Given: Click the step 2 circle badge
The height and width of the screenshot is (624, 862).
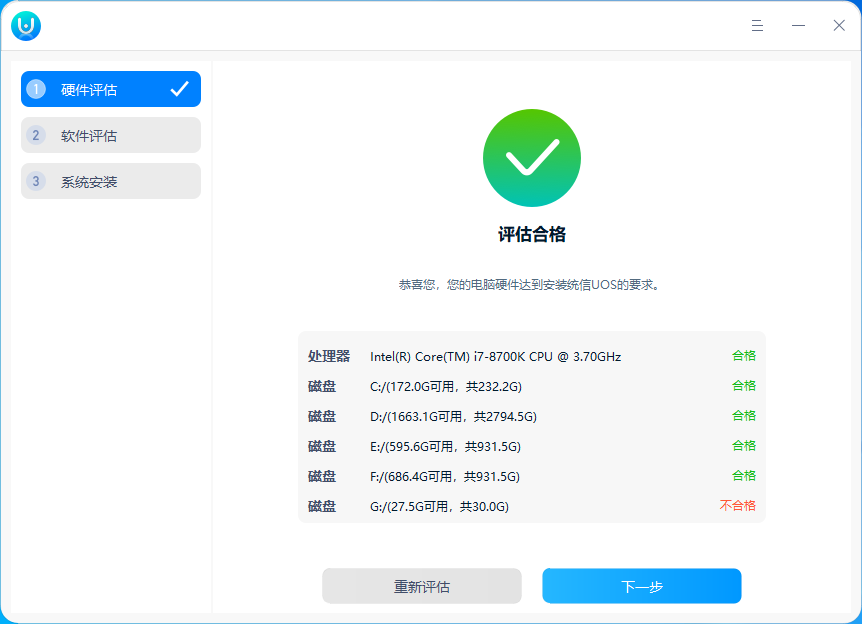Looking at the screenshot, I should point(38,134).
